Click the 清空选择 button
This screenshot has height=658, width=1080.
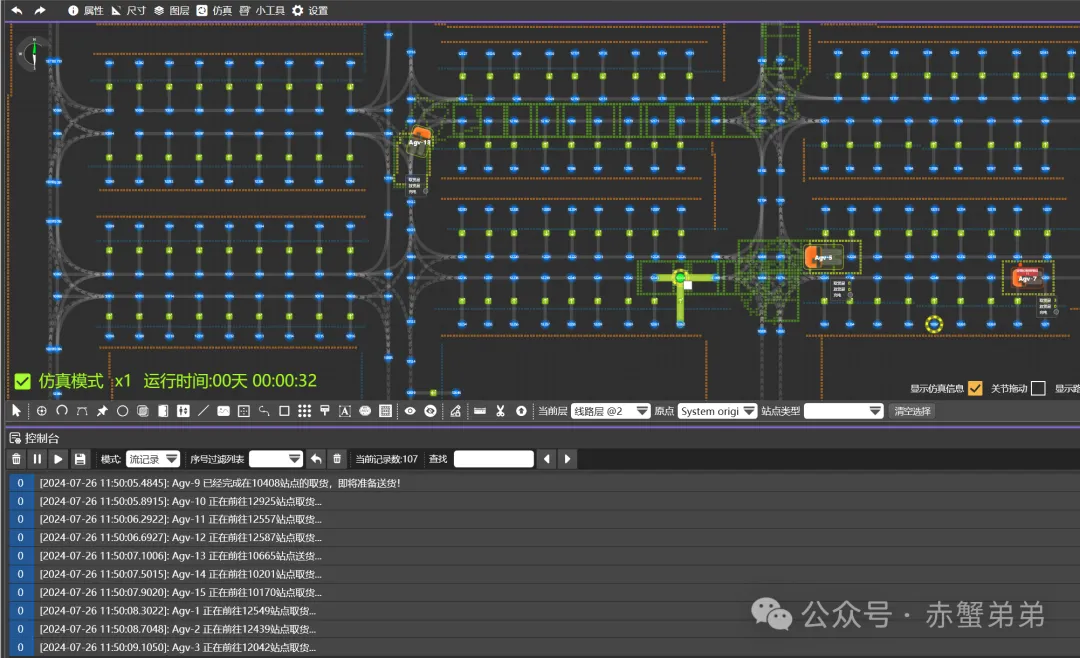911,411
